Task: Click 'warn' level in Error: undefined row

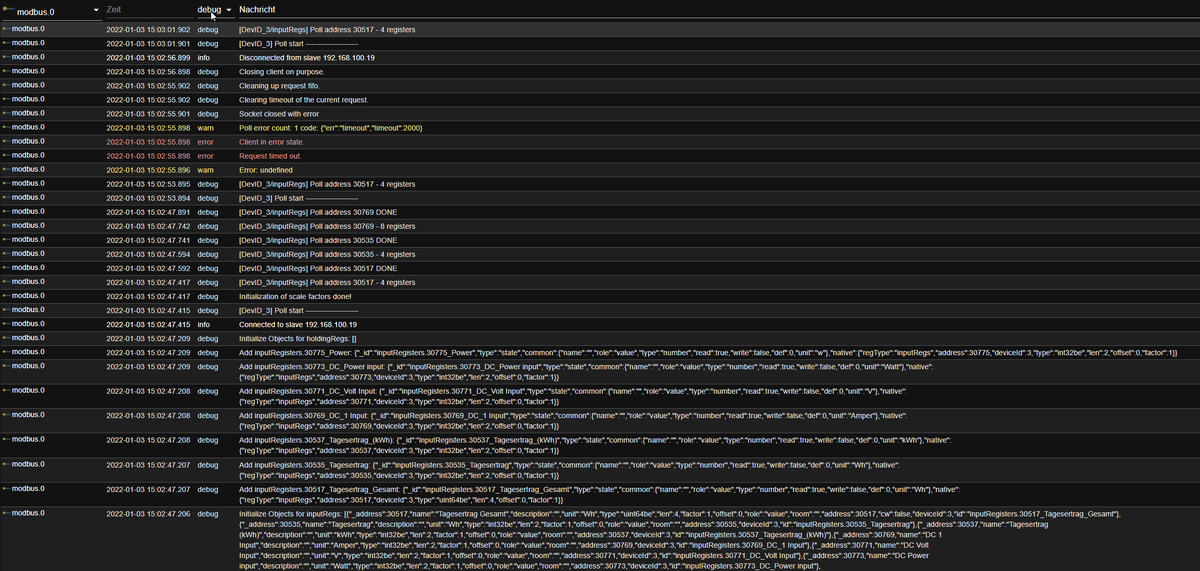Action: coord(205,170)
